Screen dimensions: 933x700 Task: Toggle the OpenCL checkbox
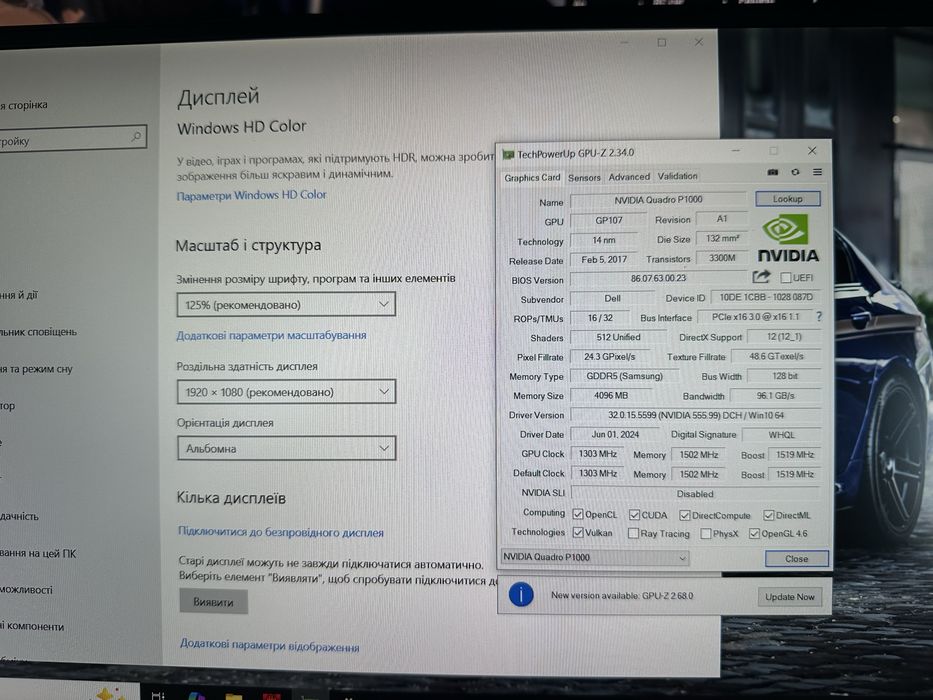[x=577, y=514]
